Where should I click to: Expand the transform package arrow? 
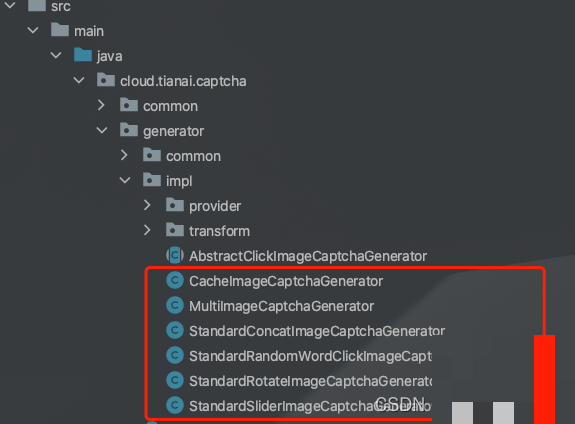click(x=147, y=230)
